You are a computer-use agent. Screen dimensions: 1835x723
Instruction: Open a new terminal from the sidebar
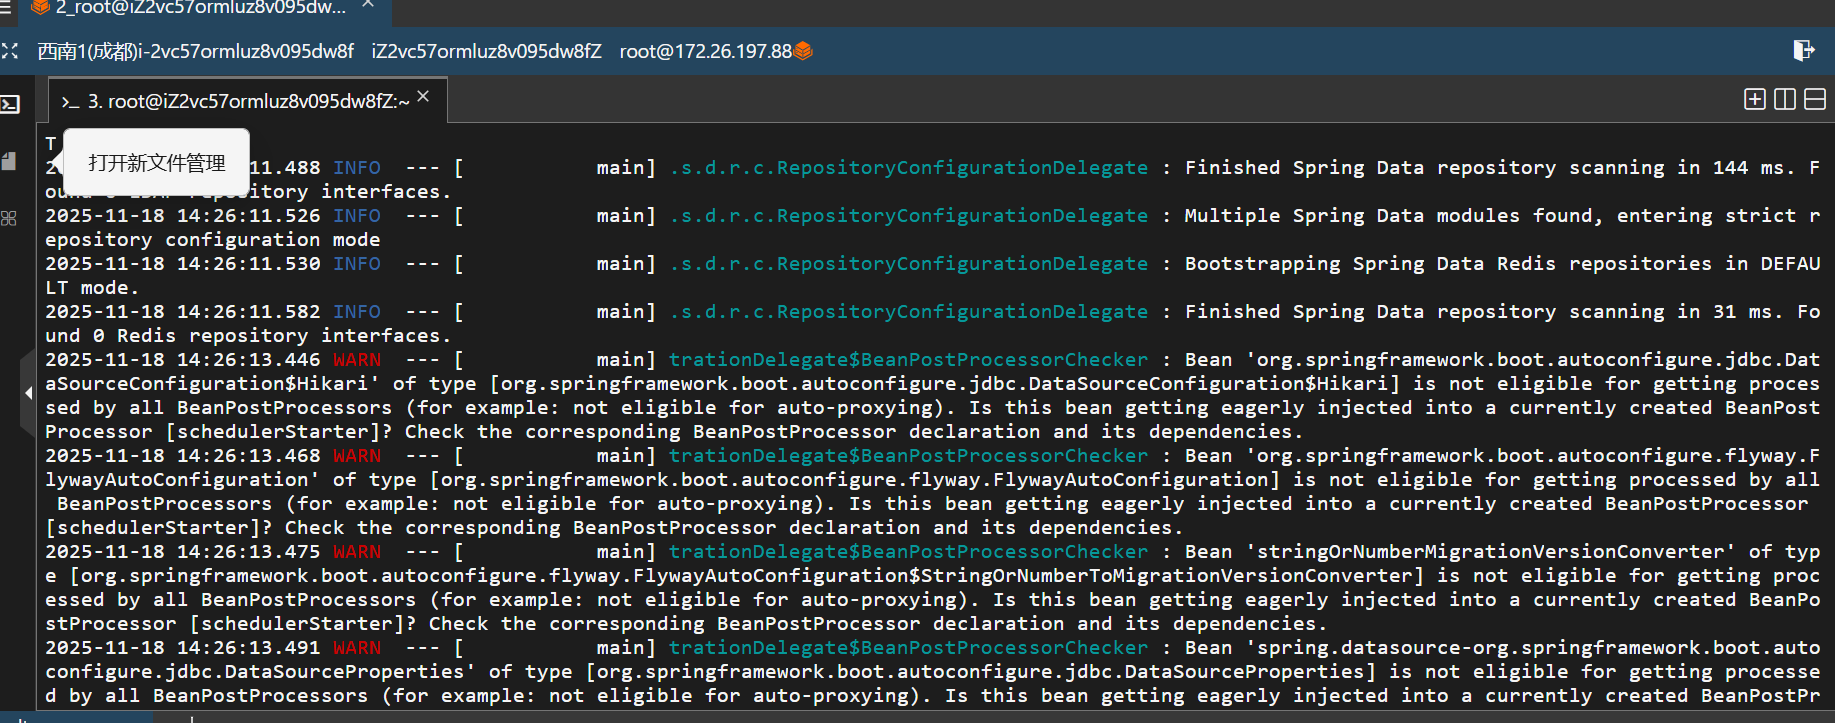10,104
